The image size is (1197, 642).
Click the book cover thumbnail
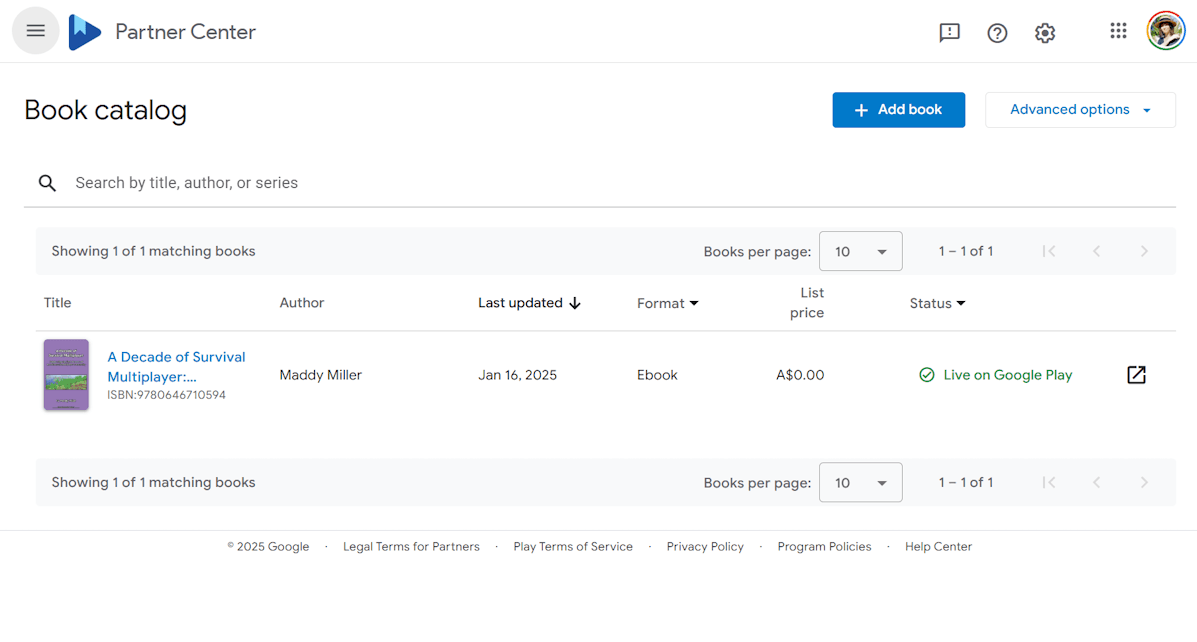(65, 374)
